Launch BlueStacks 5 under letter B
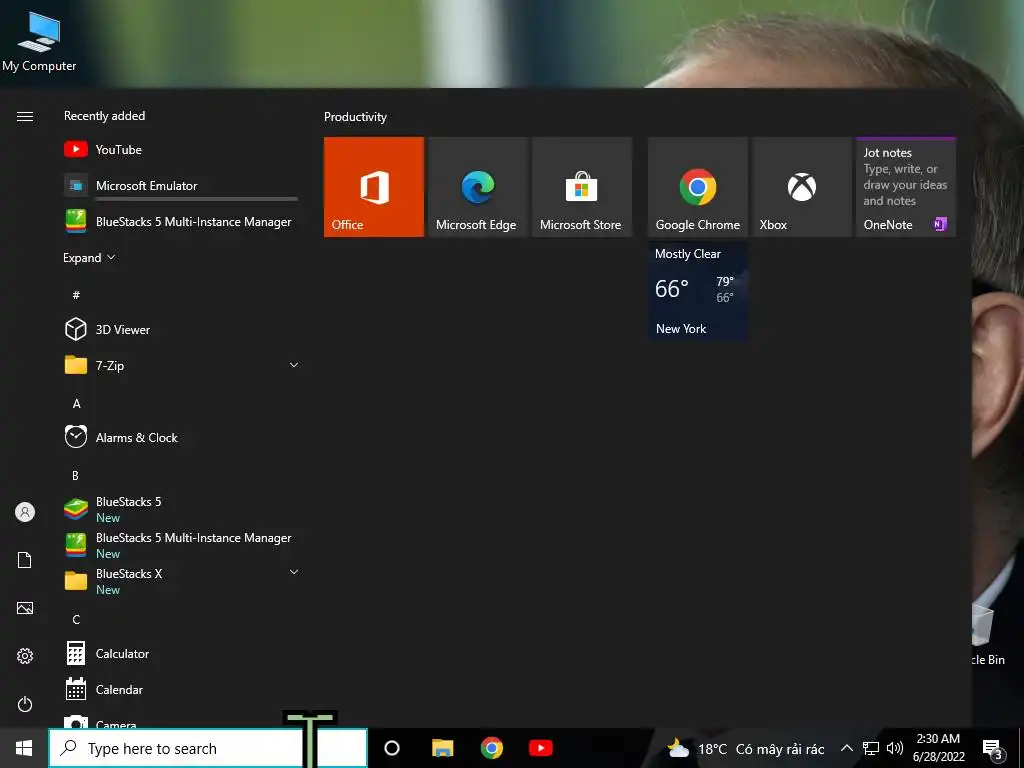The width and height of the screenshot is (1024, 768). click(x=182, y=509)
